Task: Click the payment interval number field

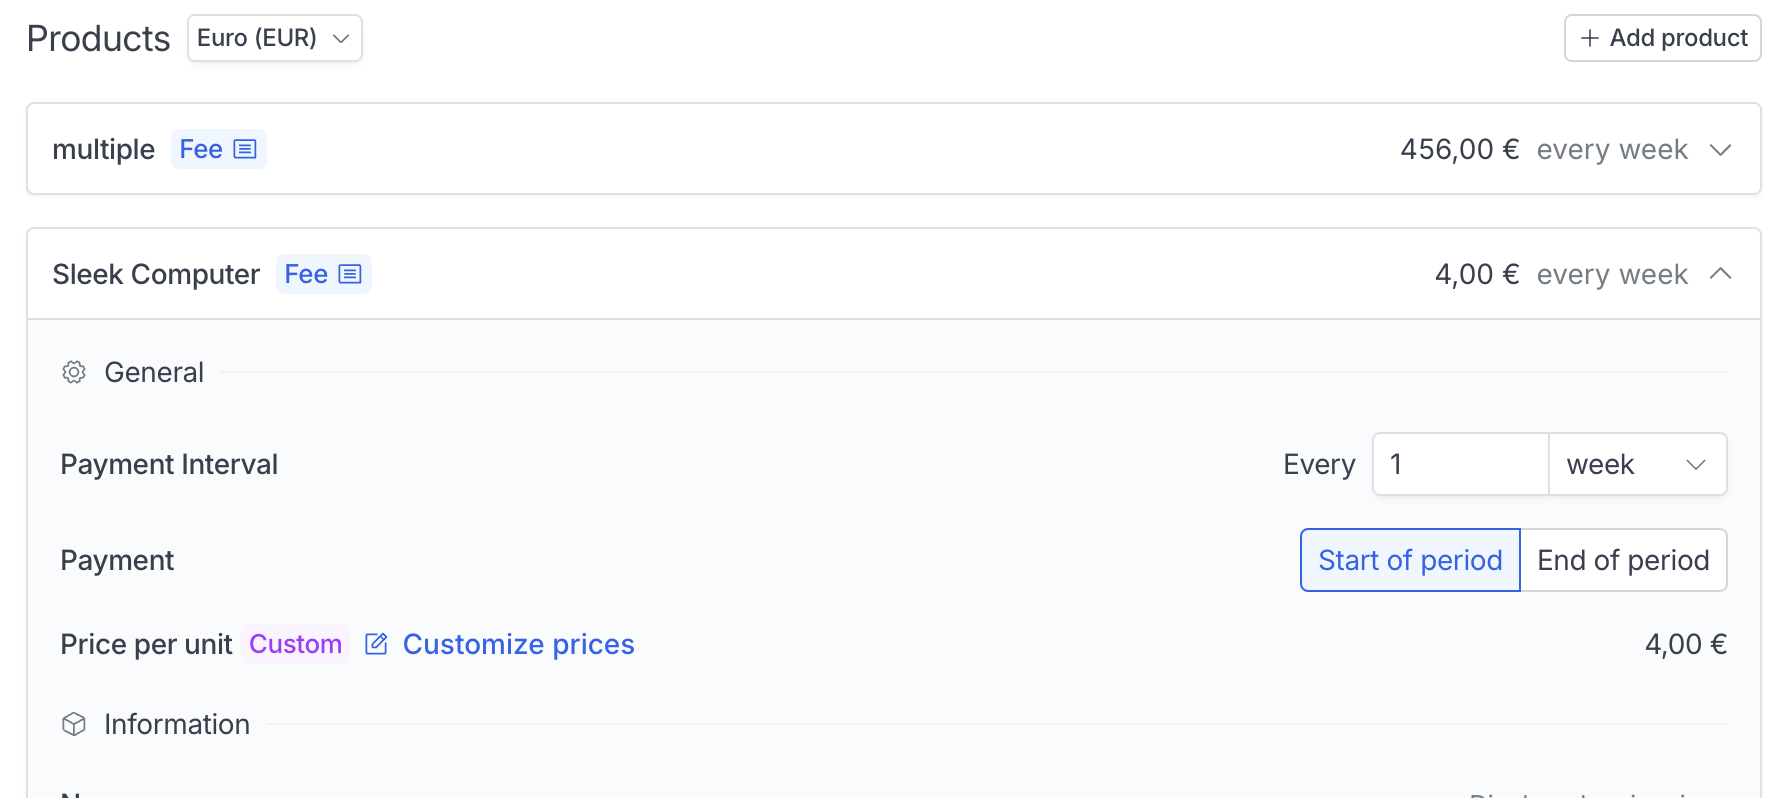Action: [x=1461, y=464]
